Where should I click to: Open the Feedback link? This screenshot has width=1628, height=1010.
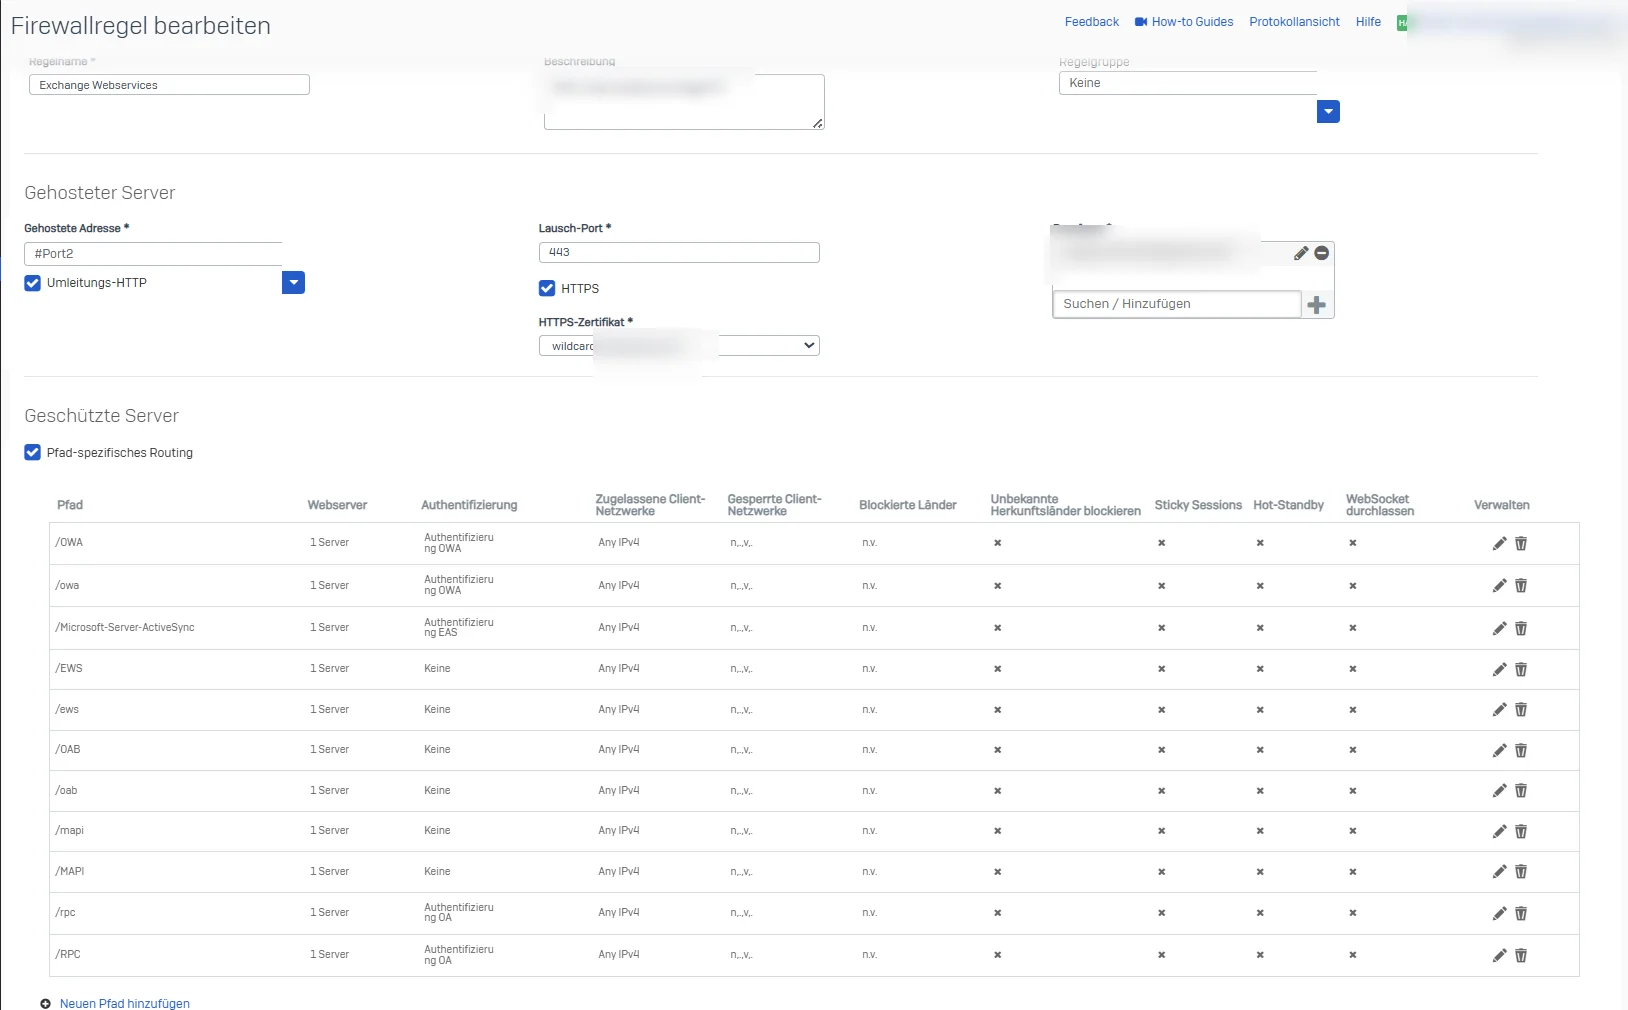(x=1092, y=22)
